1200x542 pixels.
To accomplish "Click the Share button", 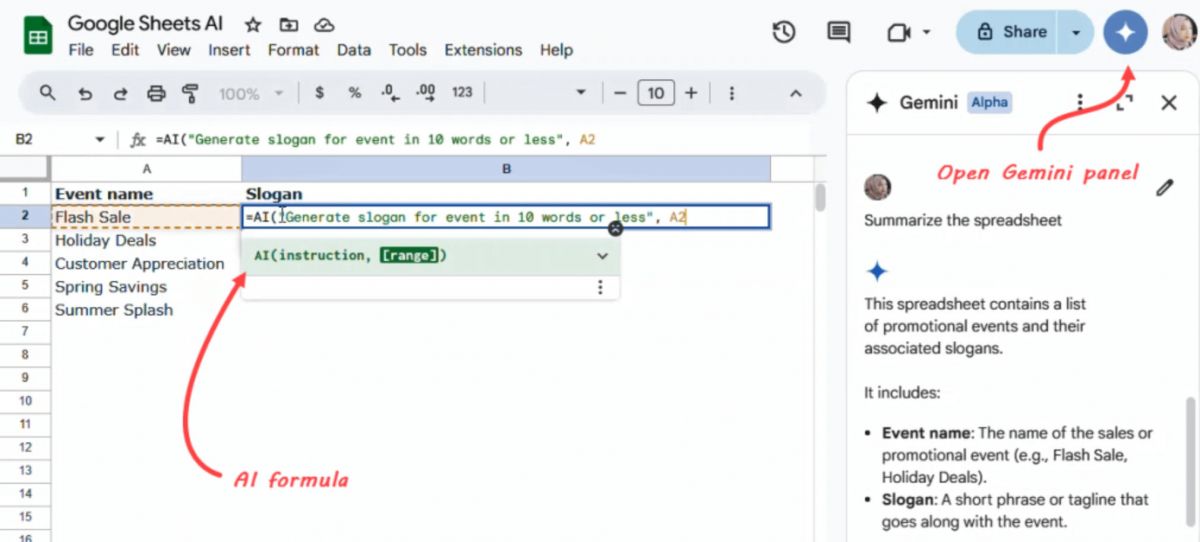I will tap(1010, 32).
